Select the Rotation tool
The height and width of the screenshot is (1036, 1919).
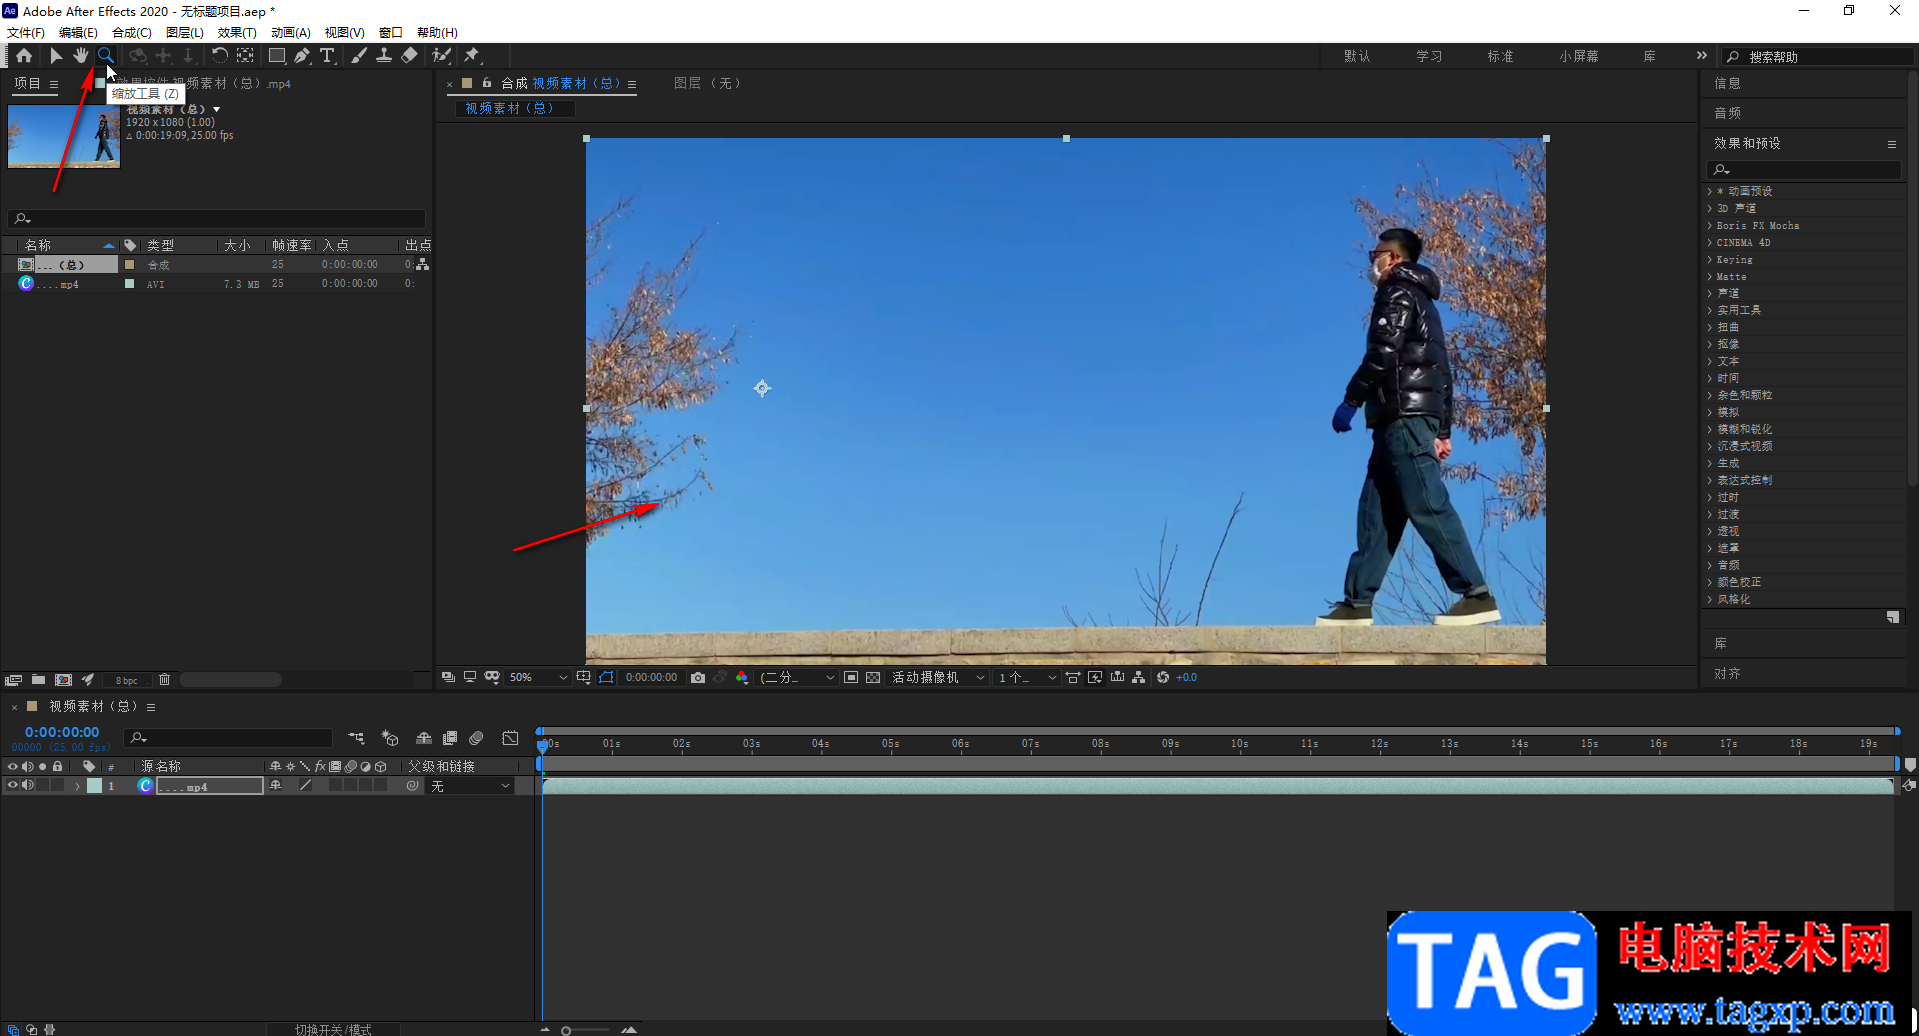[x=219, y=56]
